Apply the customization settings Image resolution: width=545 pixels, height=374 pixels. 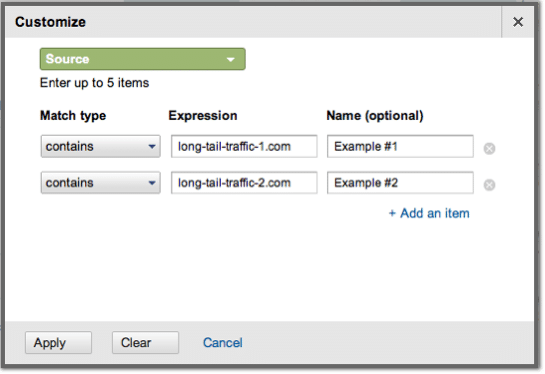pyautogui.click(x=58, y=343)
